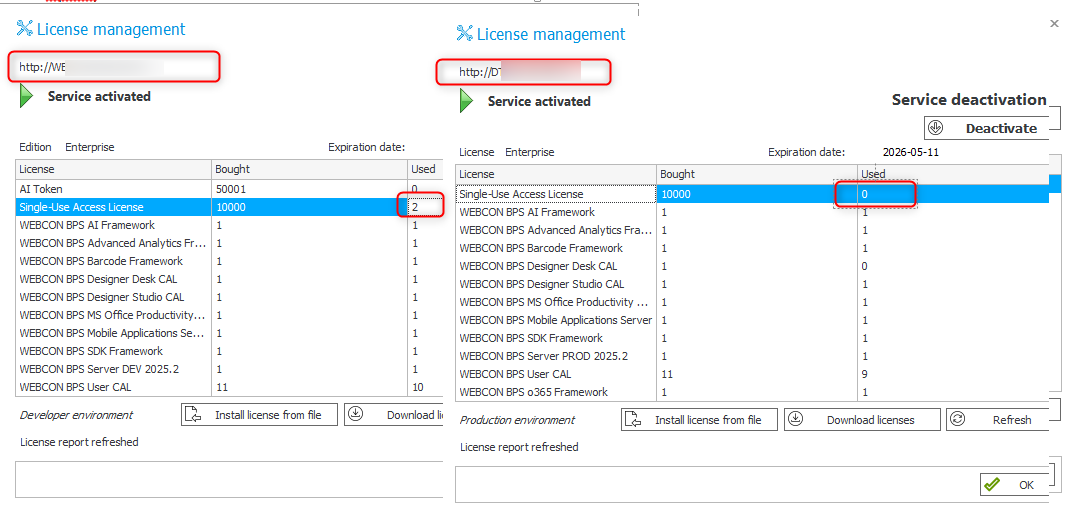This screenshot has height=513, width=1067.
Task: Click the service URL field starting with http://DT
Action: pyautogui.click(x=523, y=72)
